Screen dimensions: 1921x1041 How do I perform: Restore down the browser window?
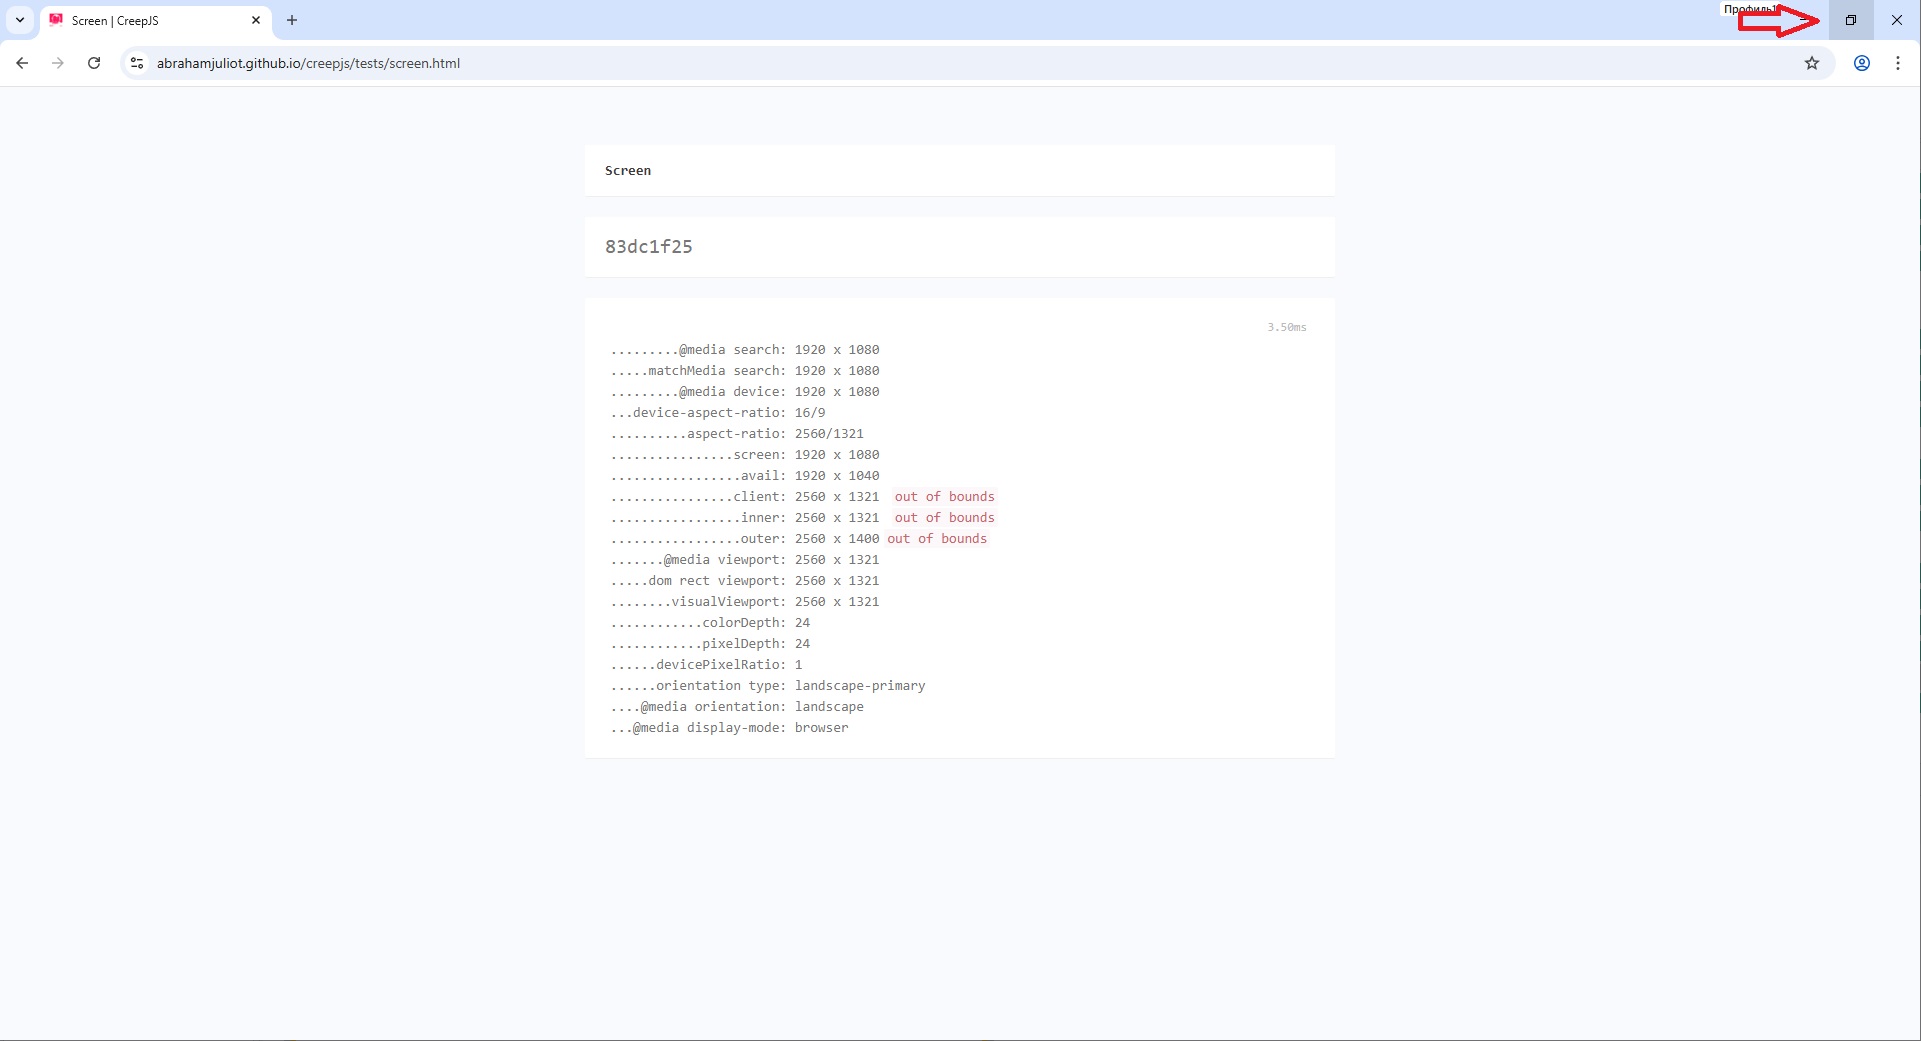pos(1851,20)
